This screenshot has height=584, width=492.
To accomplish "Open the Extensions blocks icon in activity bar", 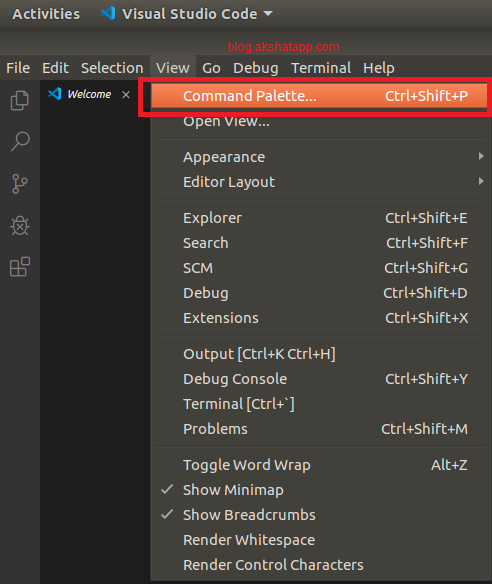I will (20, 267).
